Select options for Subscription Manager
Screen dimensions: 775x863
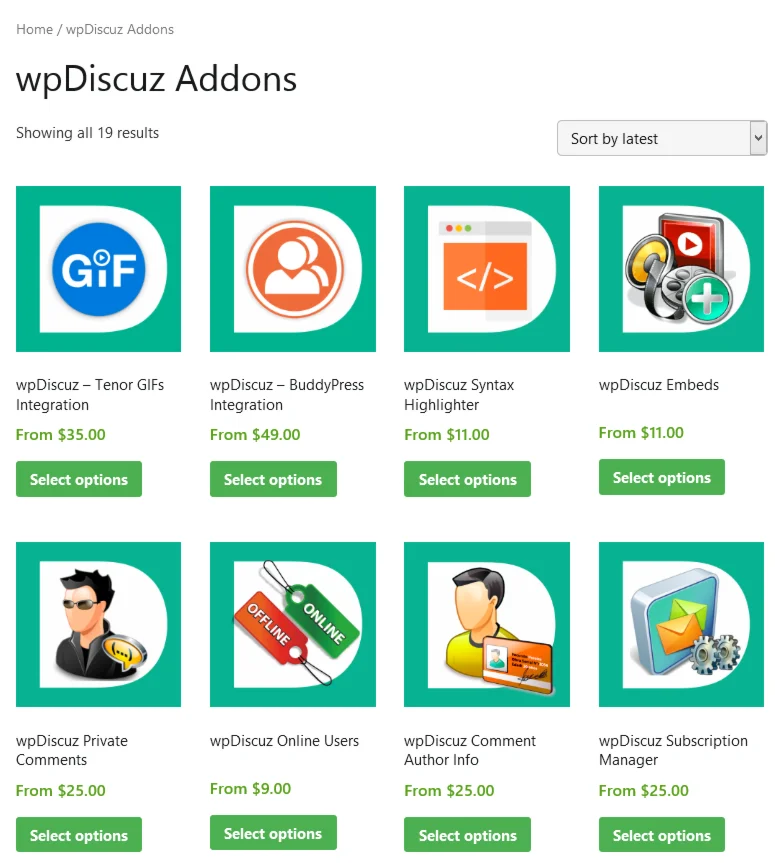[x=662, y=835]
